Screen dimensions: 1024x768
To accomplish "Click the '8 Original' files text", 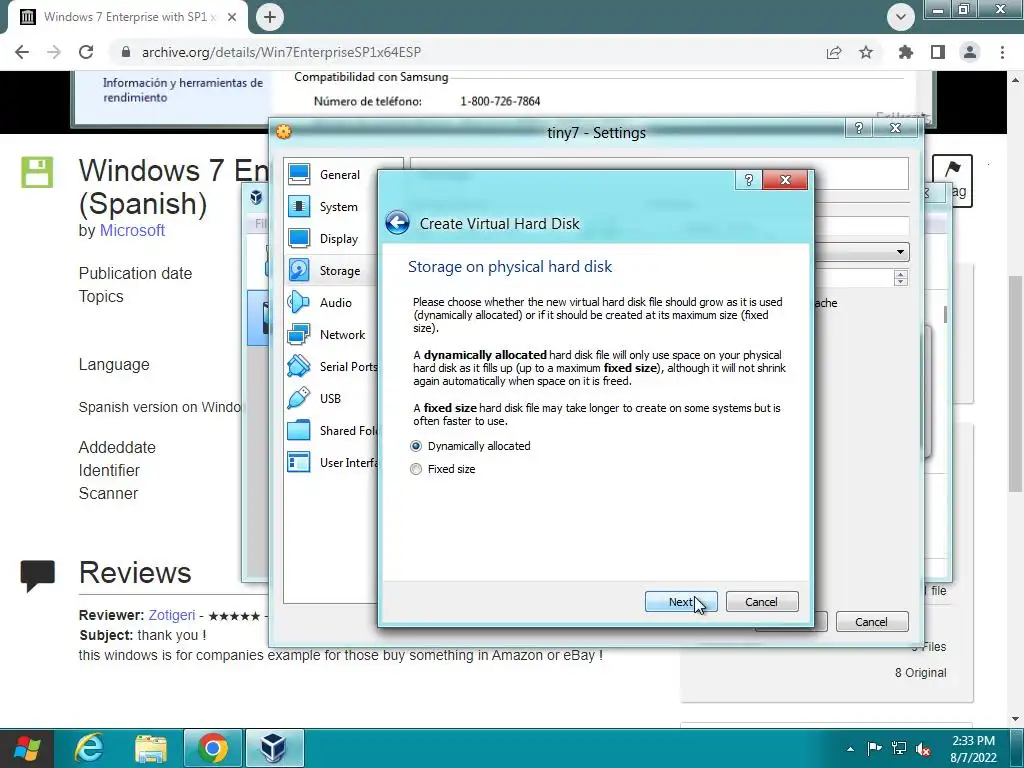I will pyautogui.click(x=920, y=673).
